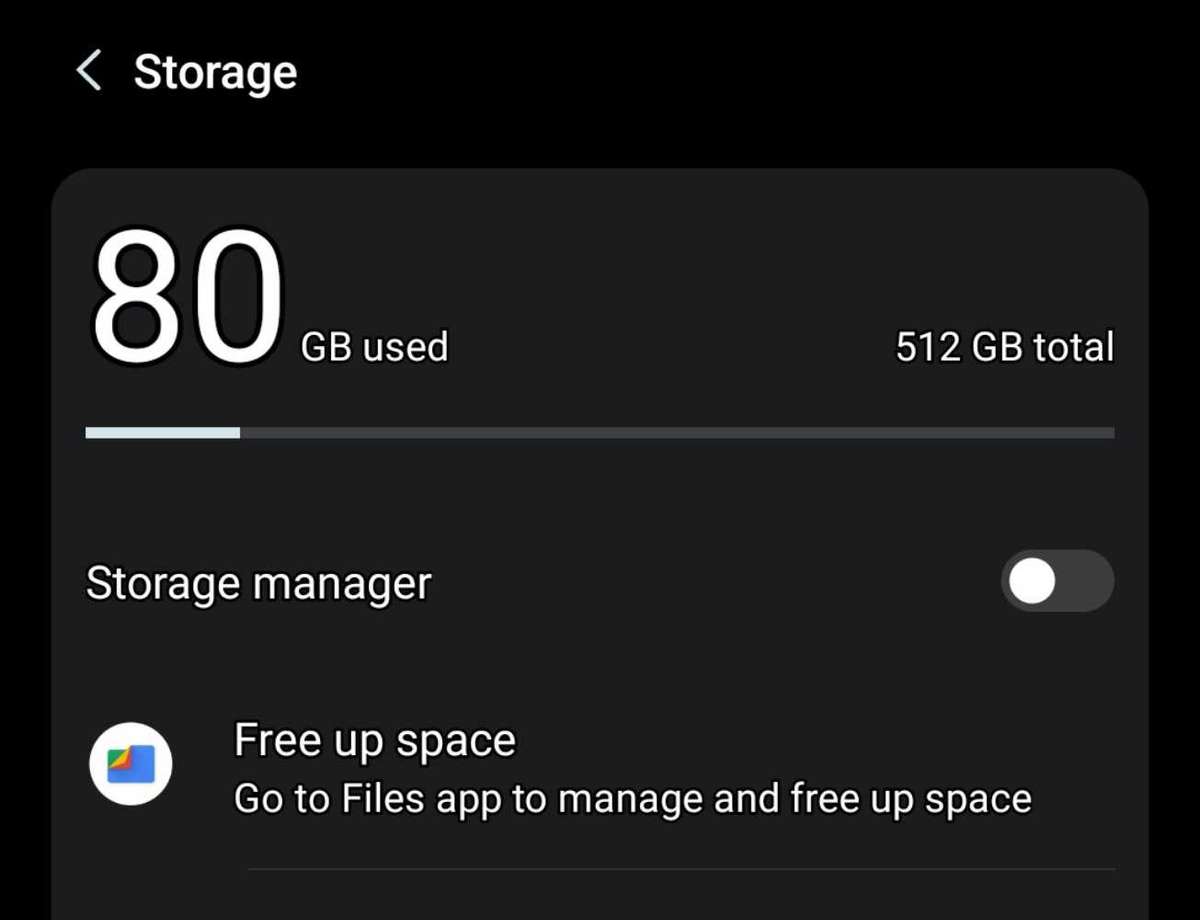The height and width of the screenshot is (920, 1200).
Task: Open the Free up space option
Action: click(374, 741)
